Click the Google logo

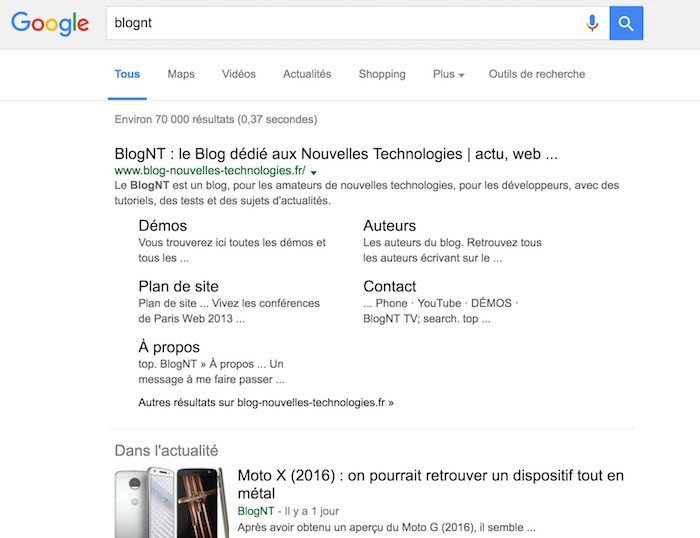(50, 23)
